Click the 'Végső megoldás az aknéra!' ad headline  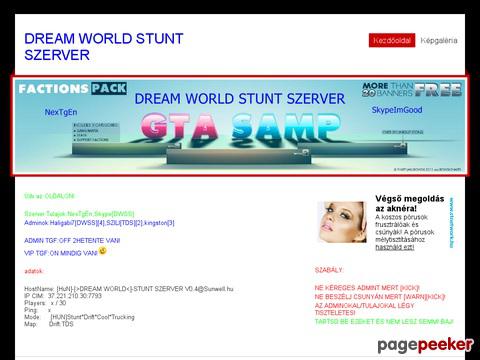(x=410, y=203)
